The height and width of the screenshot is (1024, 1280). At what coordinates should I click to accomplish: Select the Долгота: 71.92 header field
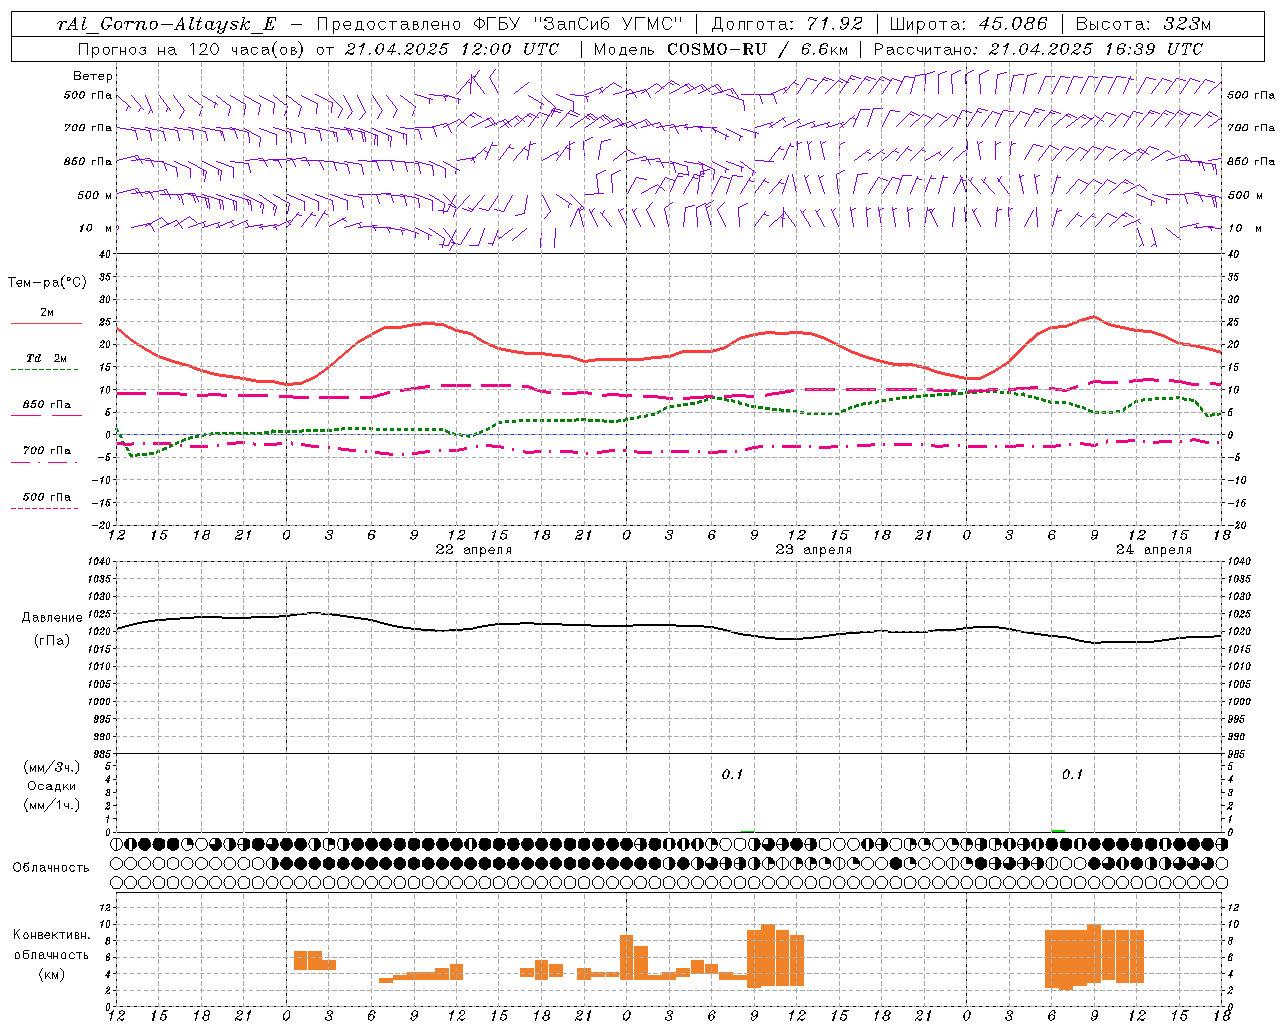[x=787, y=24]
